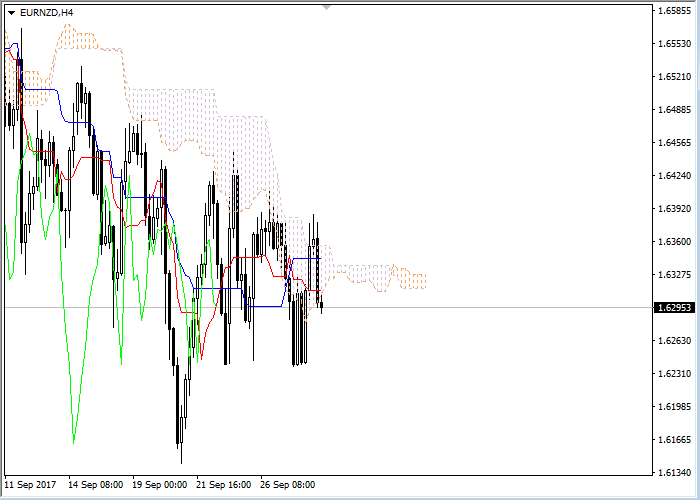This screenshot has height=500, width=700.
Task: Click the EURNZD,H4 chart title
Action: (x=46, y=13)
